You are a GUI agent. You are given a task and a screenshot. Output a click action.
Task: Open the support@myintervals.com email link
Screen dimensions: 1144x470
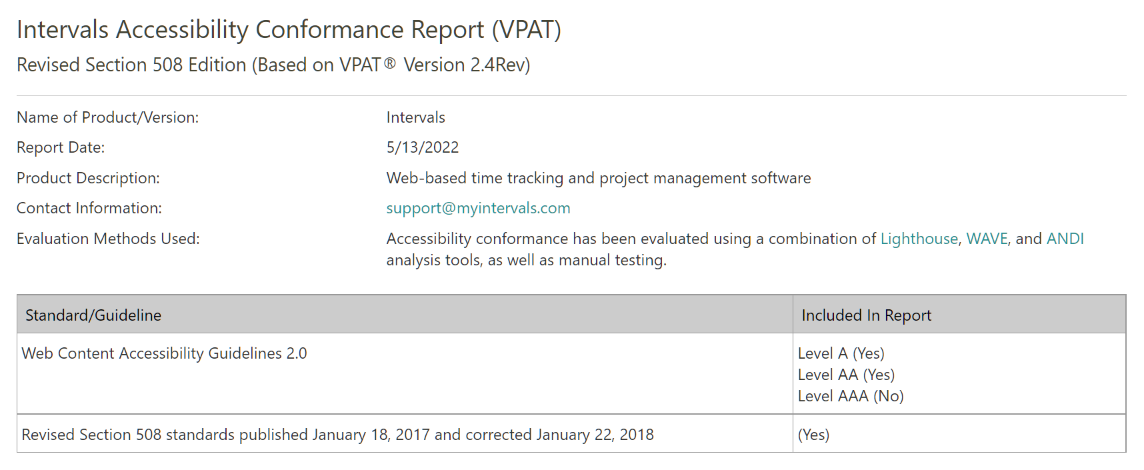(x=478, y=208)
